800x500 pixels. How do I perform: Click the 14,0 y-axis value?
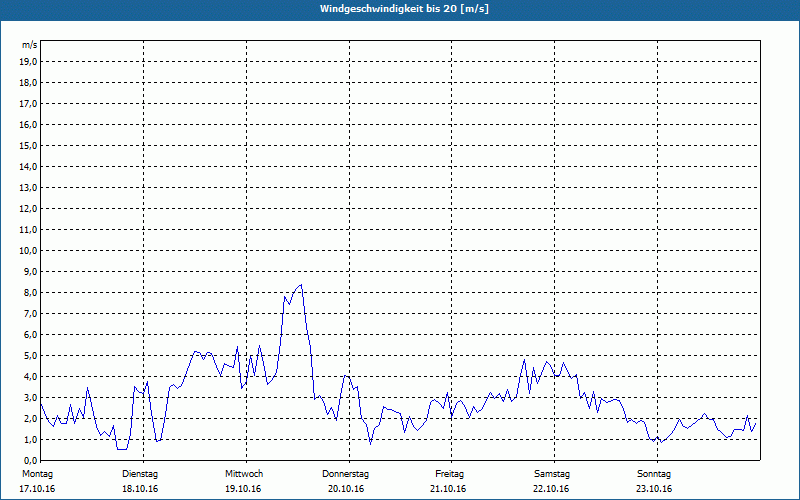click(x=28, y=166)
